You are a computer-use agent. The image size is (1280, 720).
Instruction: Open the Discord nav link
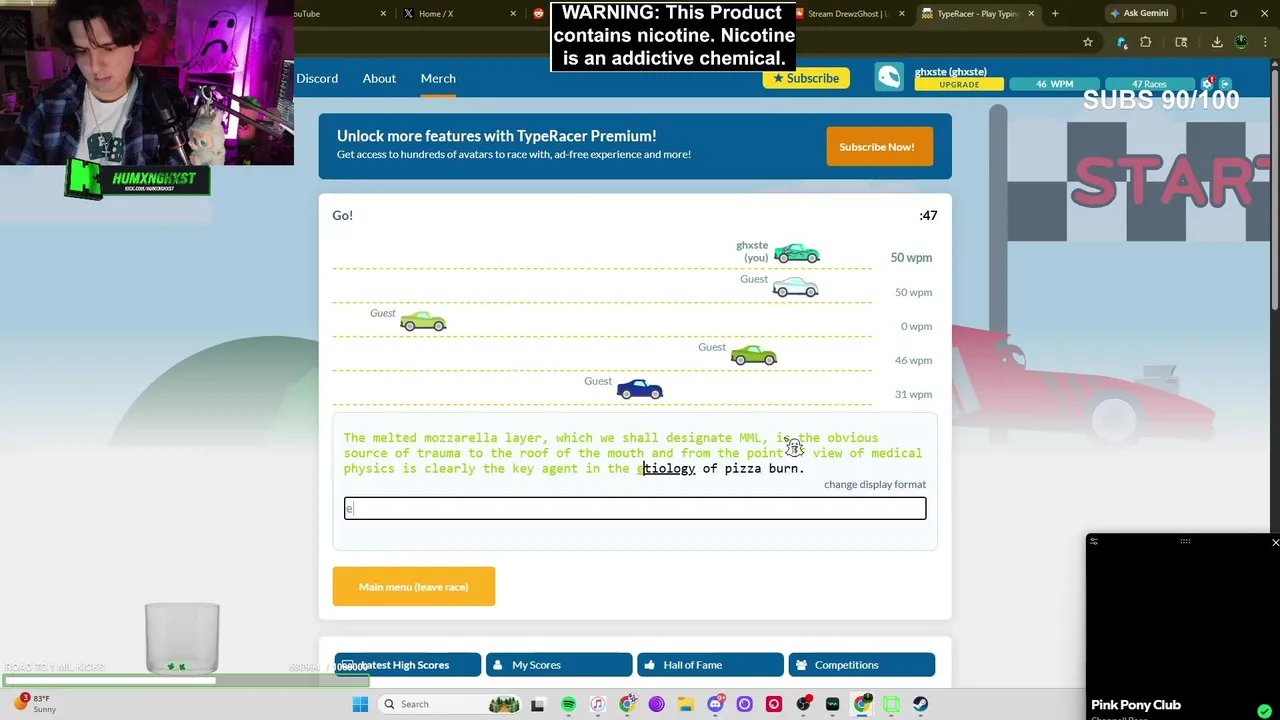coord(317,78)
